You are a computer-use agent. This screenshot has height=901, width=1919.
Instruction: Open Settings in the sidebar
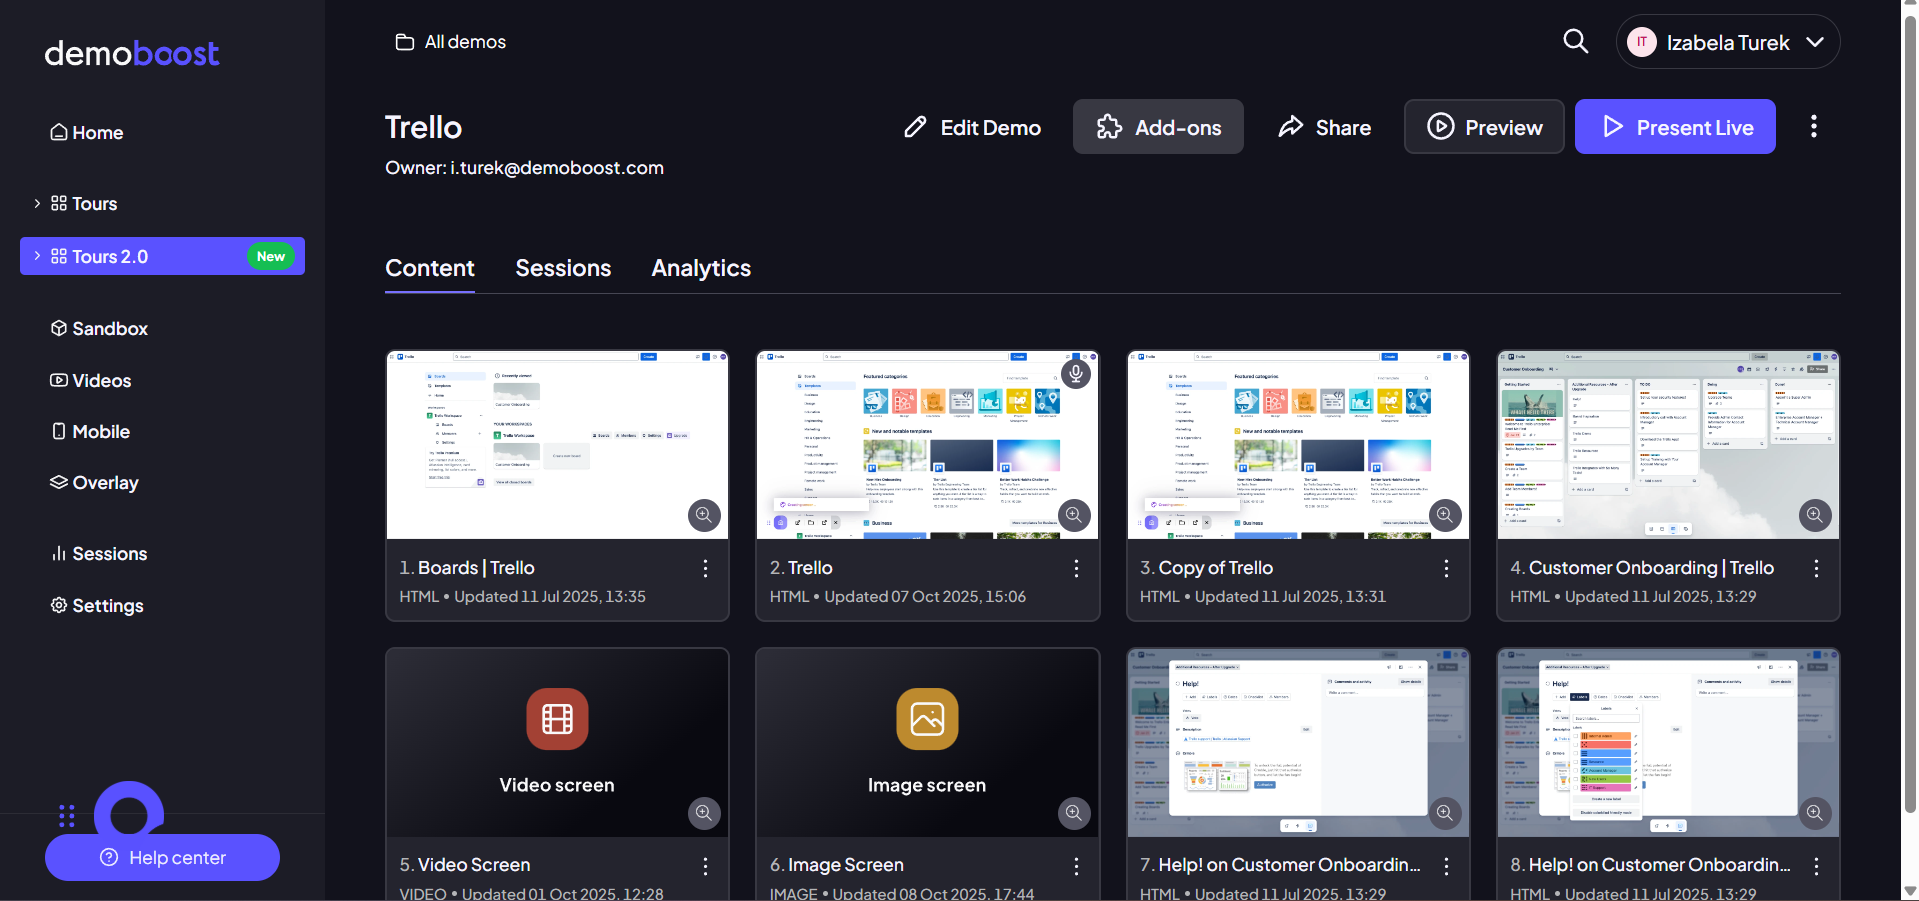point(97,606)
